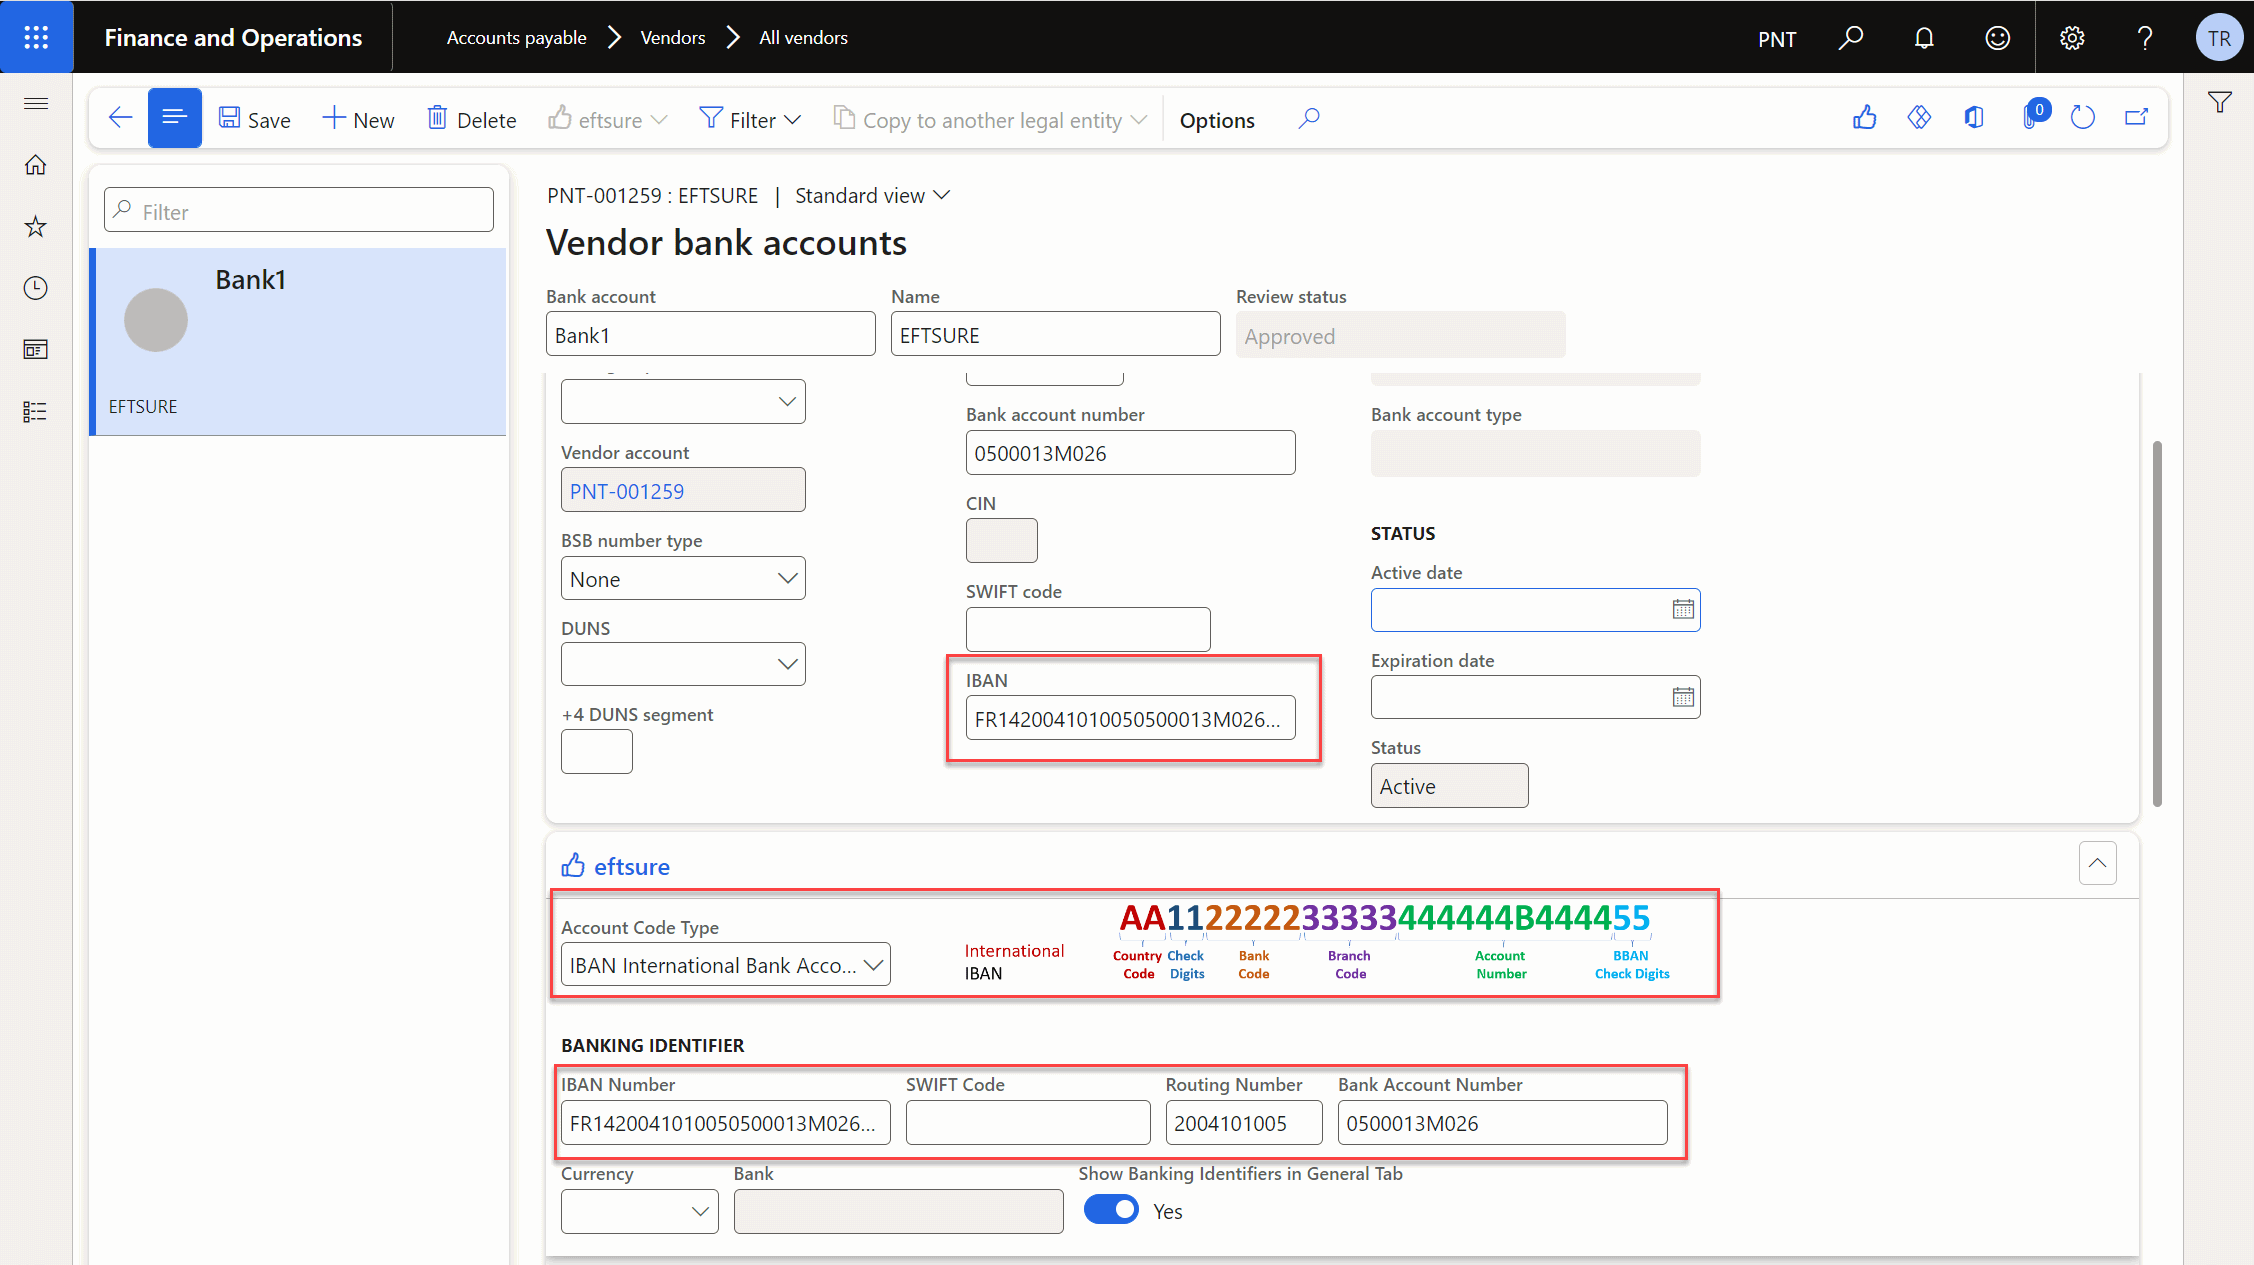Image resolution: width=2254 pixels, height=1265 pixels.
Task: Toggle Show Banking Identifiers in General Tab
Action: (x=1111, y=1210)
